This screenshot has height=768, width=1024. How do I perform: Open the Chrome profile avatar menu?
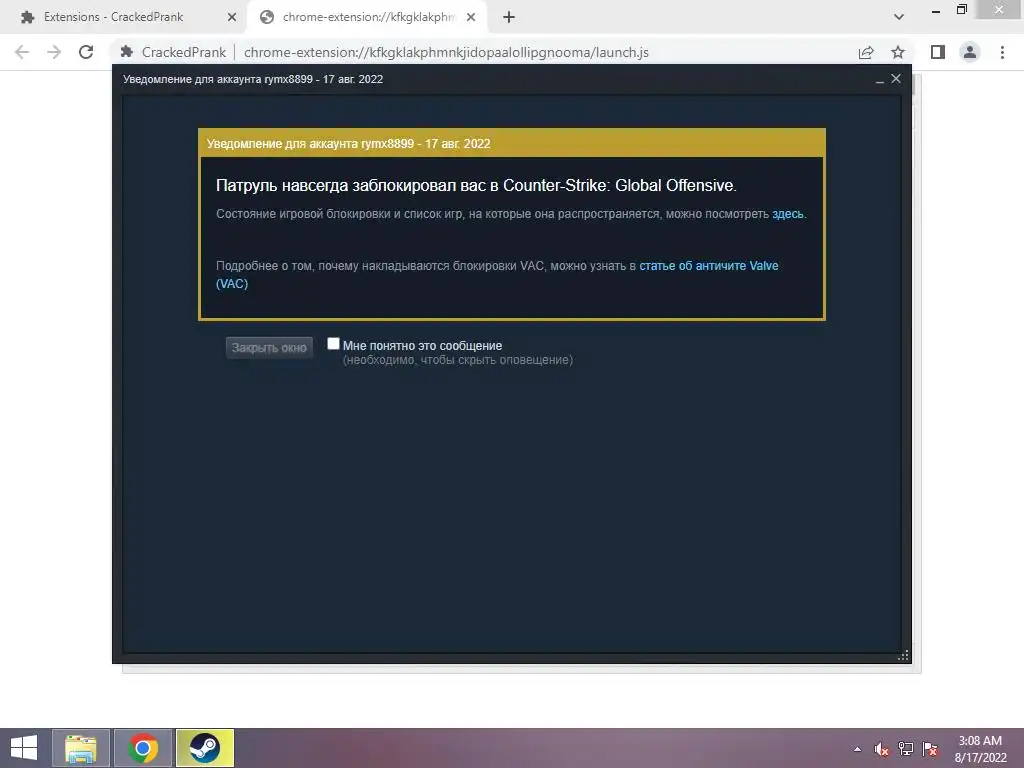[970, 52]
